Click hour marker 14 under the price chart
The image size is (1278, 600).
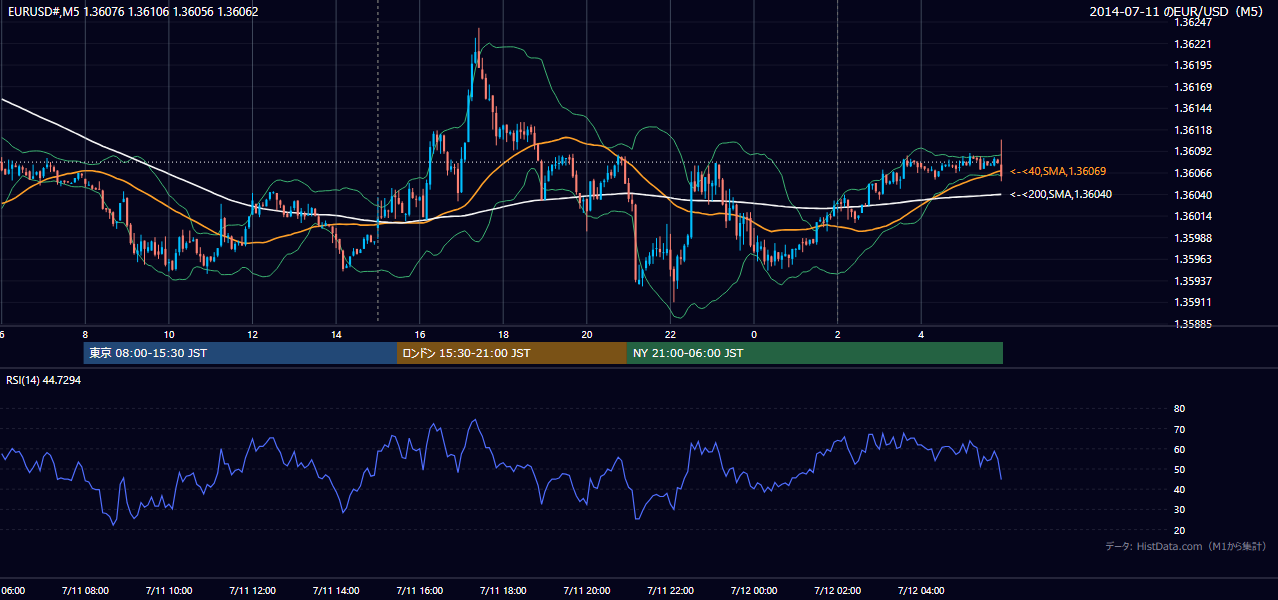(x=336, y=334)
